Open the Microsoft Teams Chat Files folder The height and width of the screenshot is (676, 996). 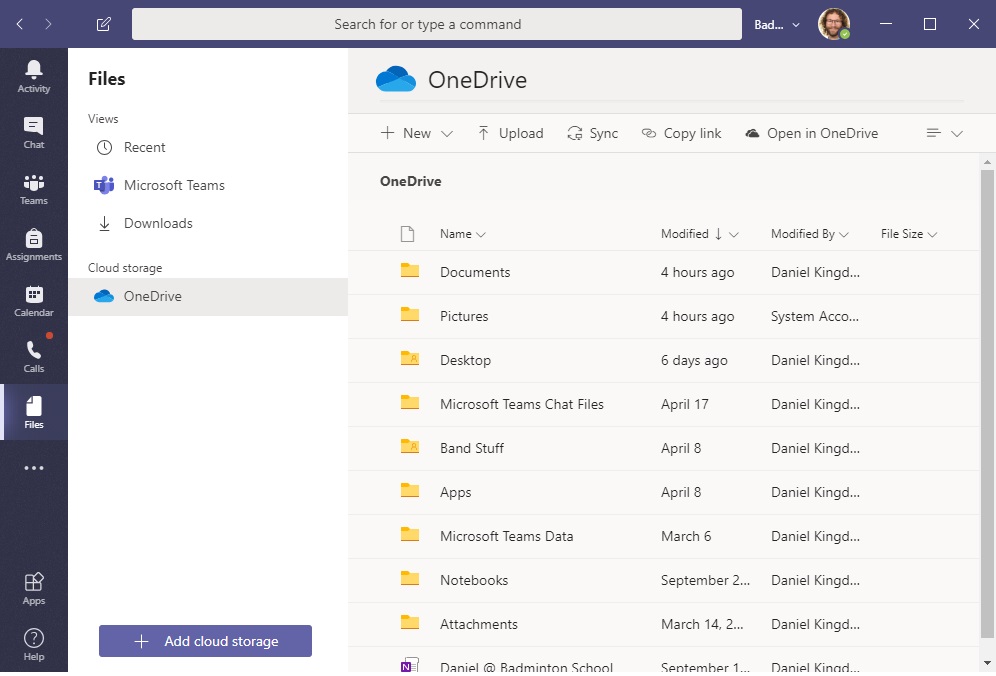pyautogui.click(x=521, y=404)
